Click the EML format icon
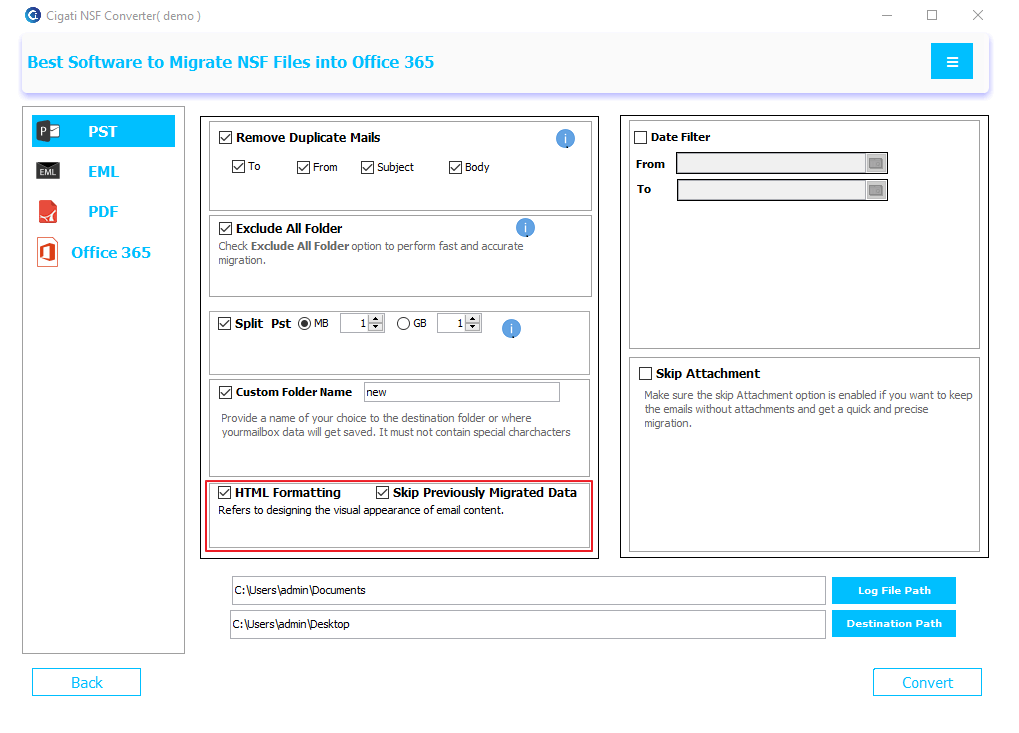 [x=48, y=171]
